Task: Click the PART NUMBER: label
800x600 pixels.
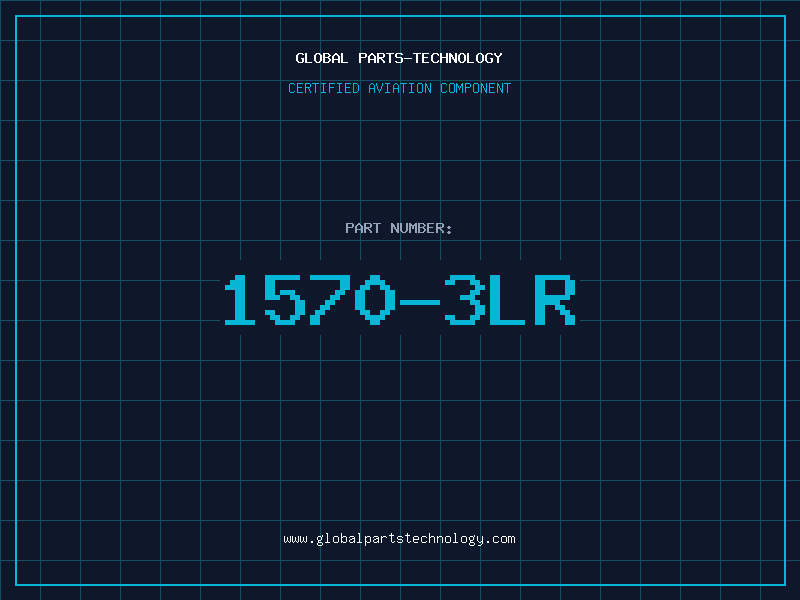Action: 399,228
